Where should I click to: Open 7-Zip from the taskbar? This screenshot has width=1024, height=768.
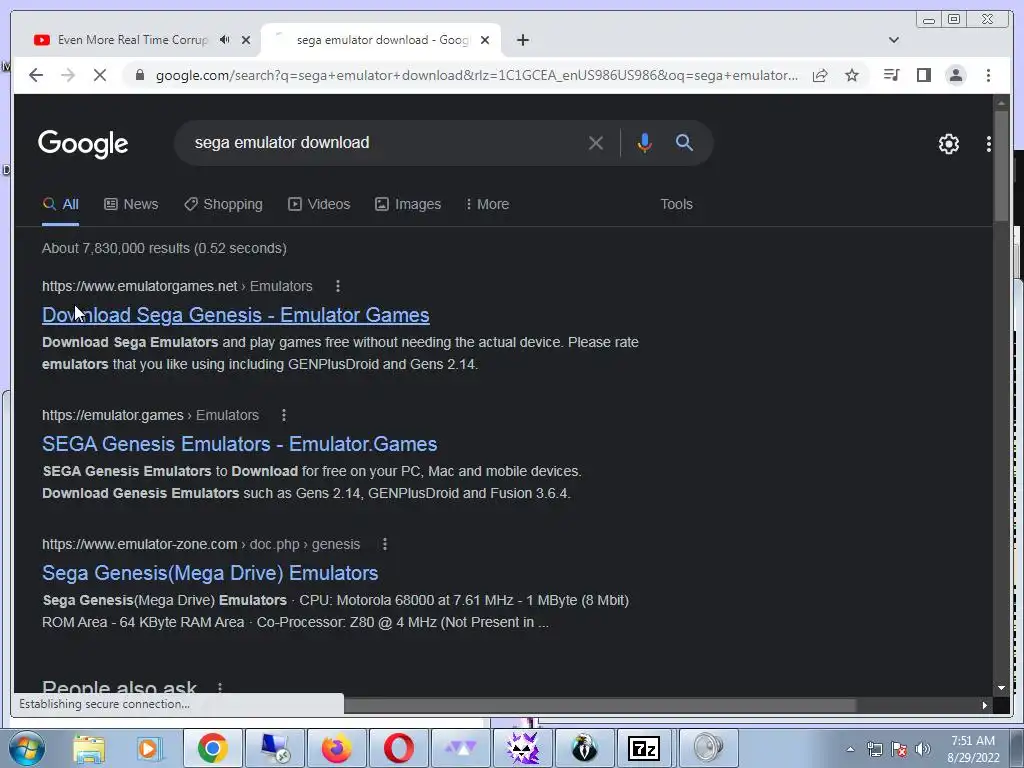644,748
